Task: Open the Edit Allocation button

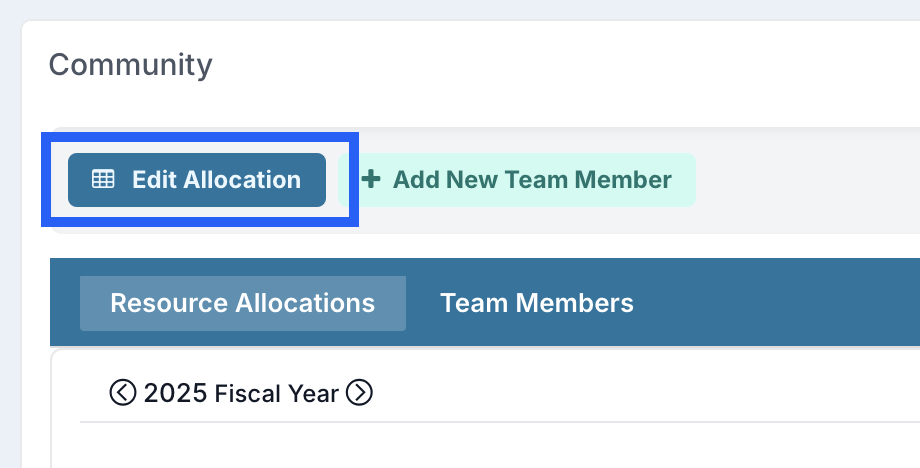Action: (197, 180)
